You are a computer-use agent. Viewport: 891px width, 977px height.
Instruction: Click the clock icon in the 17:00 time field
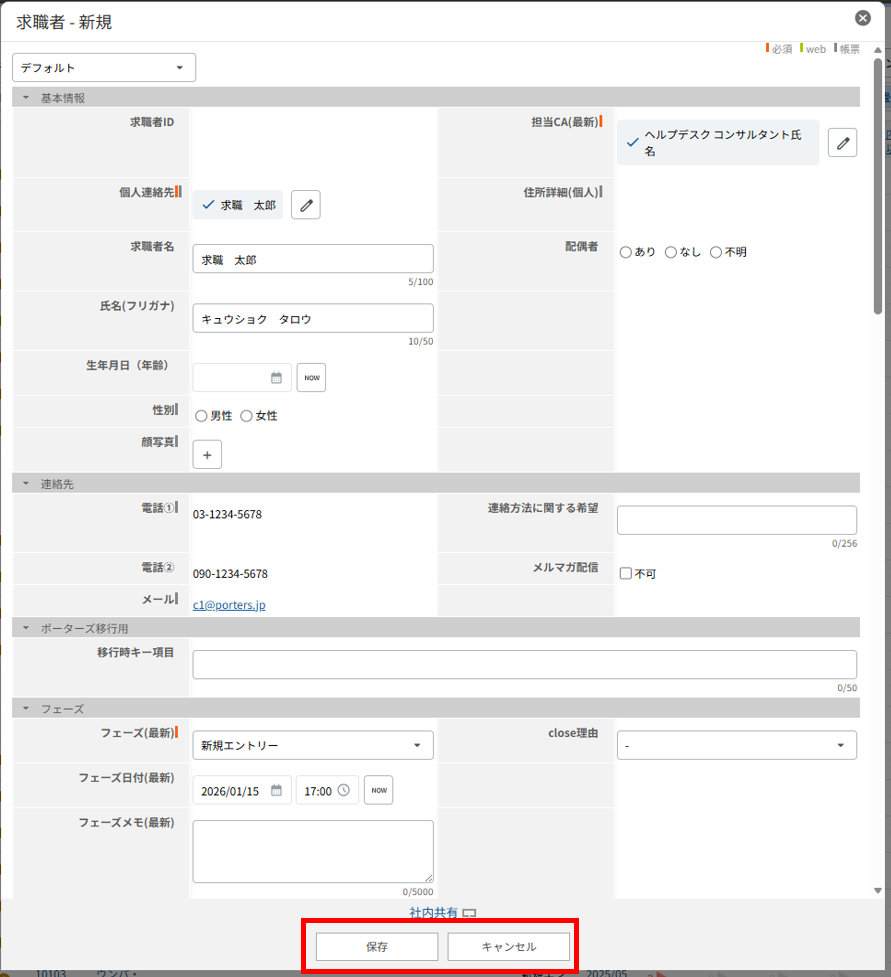click(x=344, y=790)
